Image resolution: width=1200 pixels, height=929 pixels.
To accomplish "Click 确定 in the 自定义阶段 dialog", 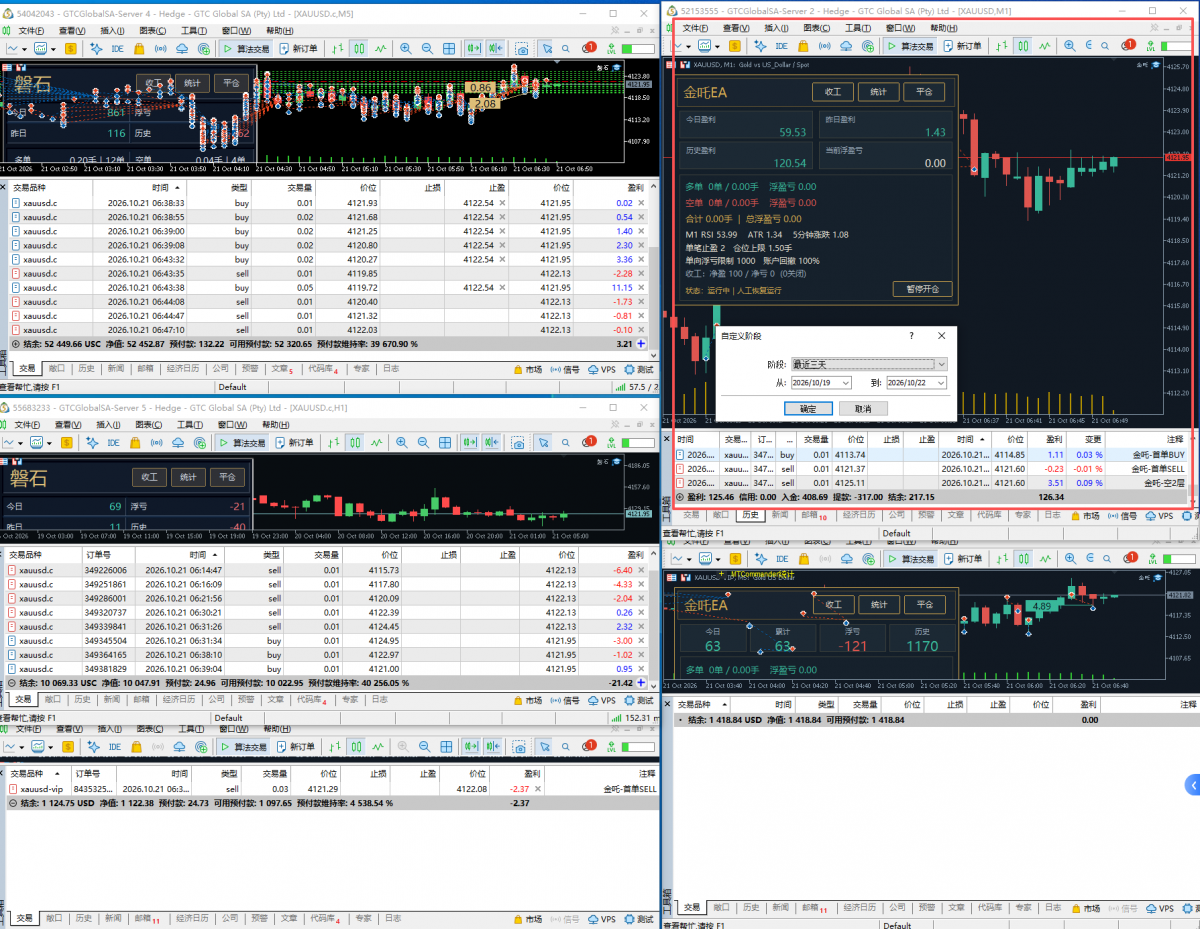I will (x=808, y=408).
